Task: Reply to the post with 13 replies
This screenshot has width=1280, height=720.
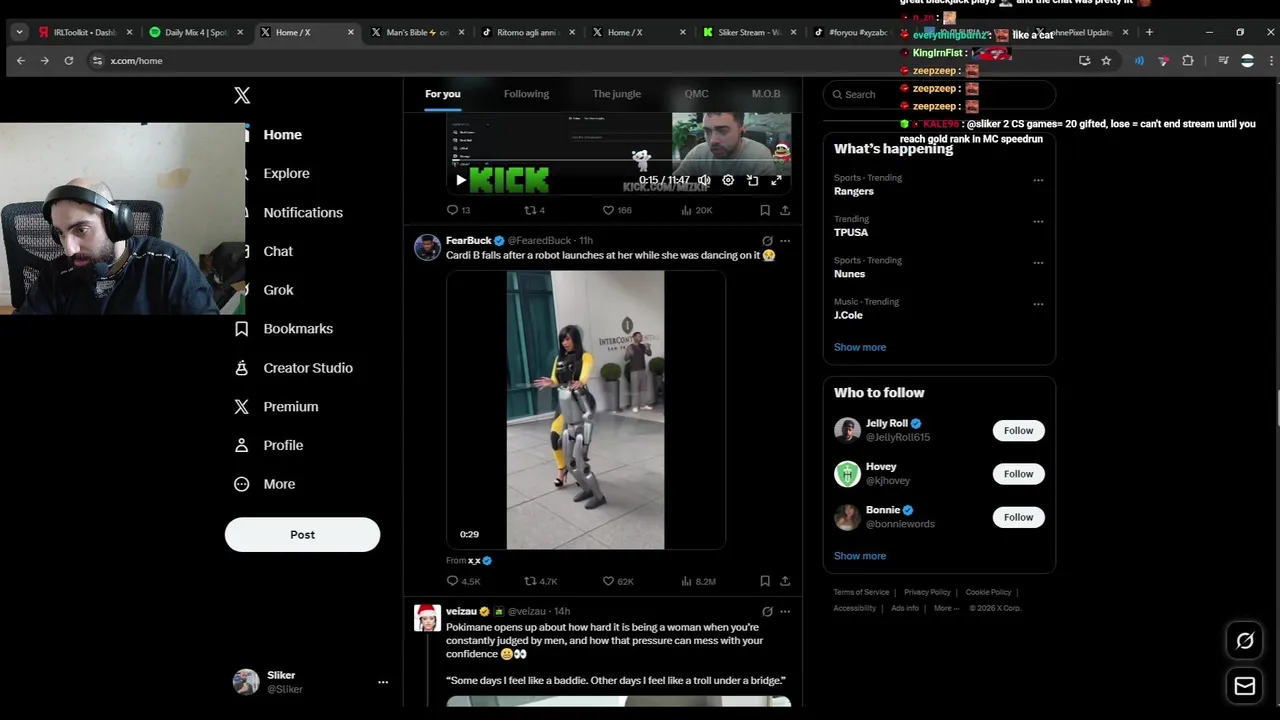Action: click(458, 210)
